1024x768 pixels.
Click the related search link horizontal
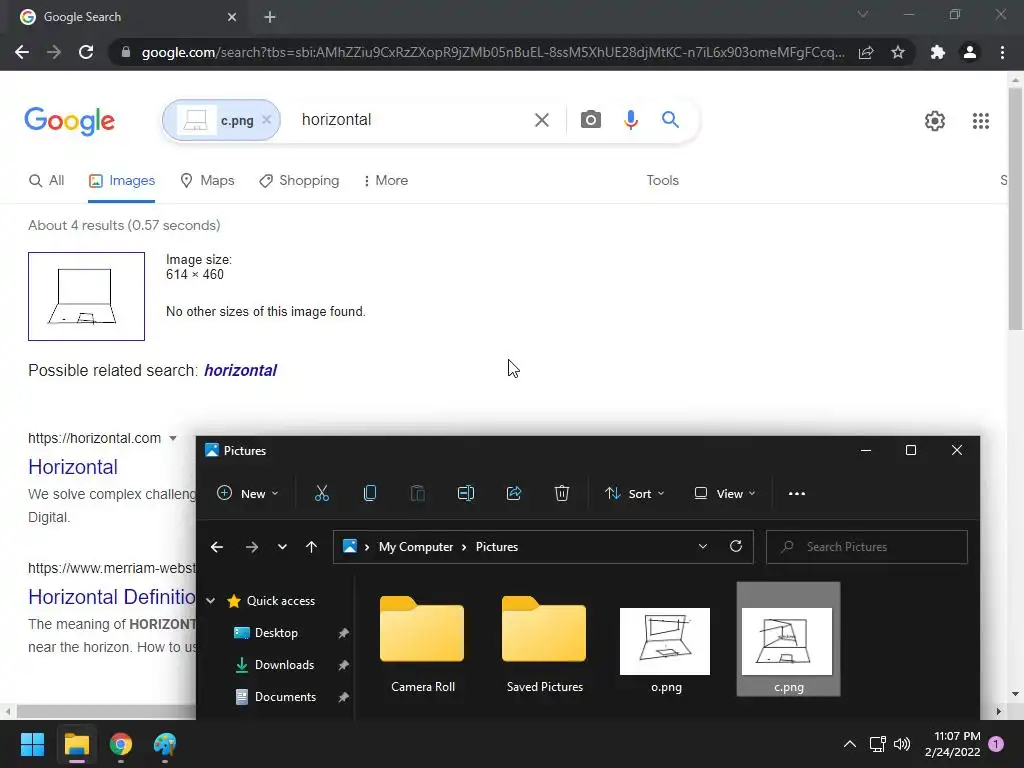[240, 370]
